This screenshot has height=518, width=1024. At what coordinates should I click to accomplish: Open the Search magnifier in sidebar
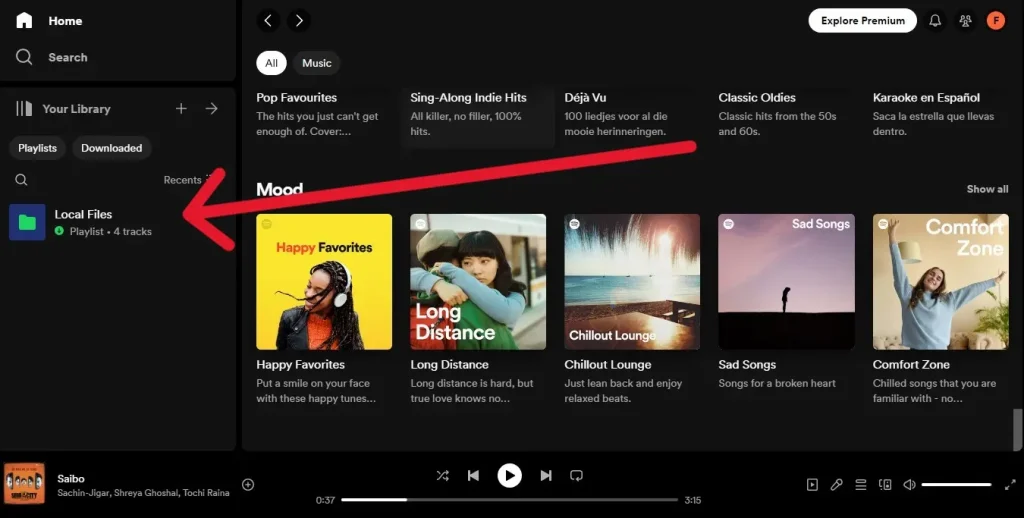click(24, 57)
